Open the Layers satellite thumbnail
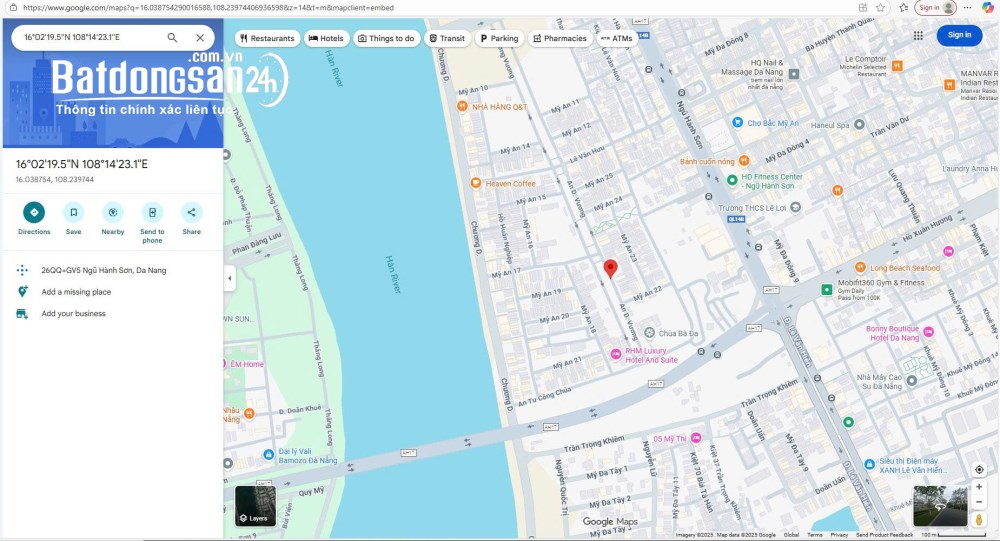 pyautogui.click(x=256, y=506)
